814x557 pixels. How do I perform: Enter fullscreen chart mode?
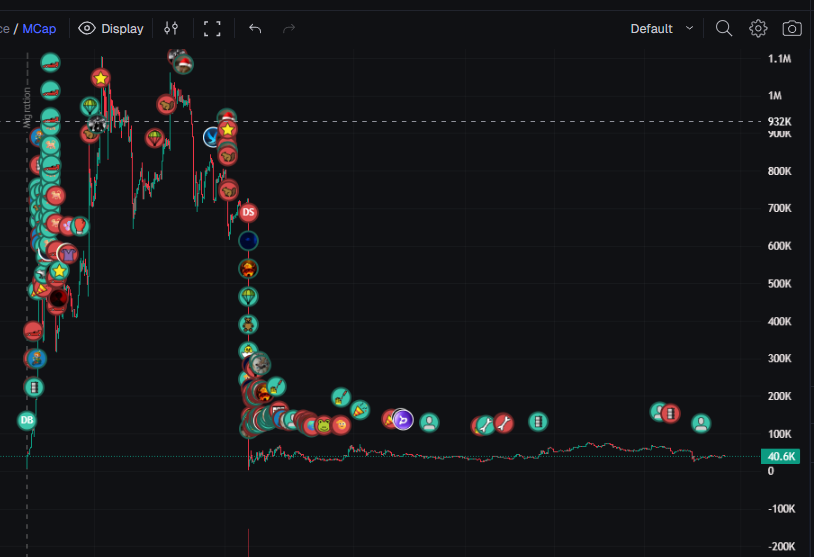[212, 29]
